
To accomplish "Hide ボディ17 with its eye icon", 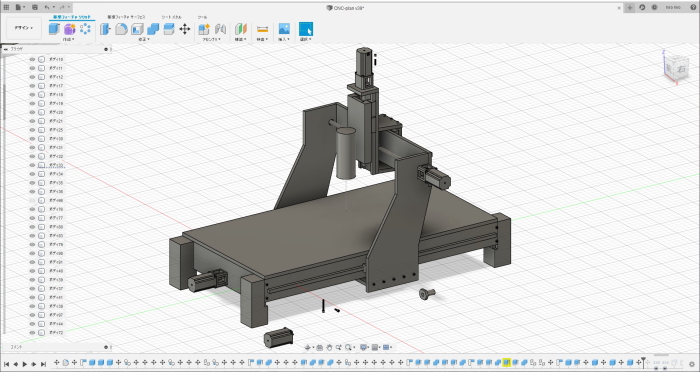I will [32, 86].
